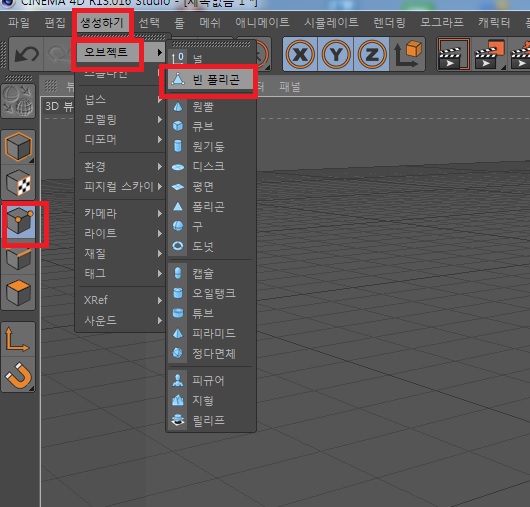Open the 툴 menu

[x=179, y=23]
